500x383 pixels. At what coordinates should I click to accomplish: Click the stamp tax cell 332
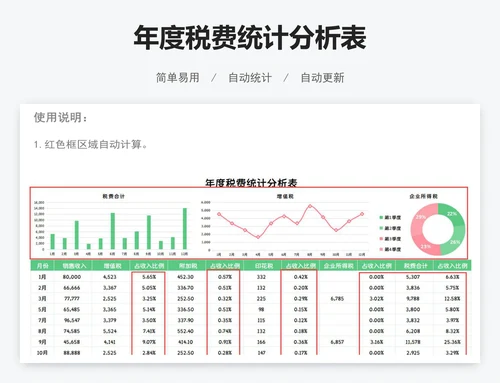[261, 277]
